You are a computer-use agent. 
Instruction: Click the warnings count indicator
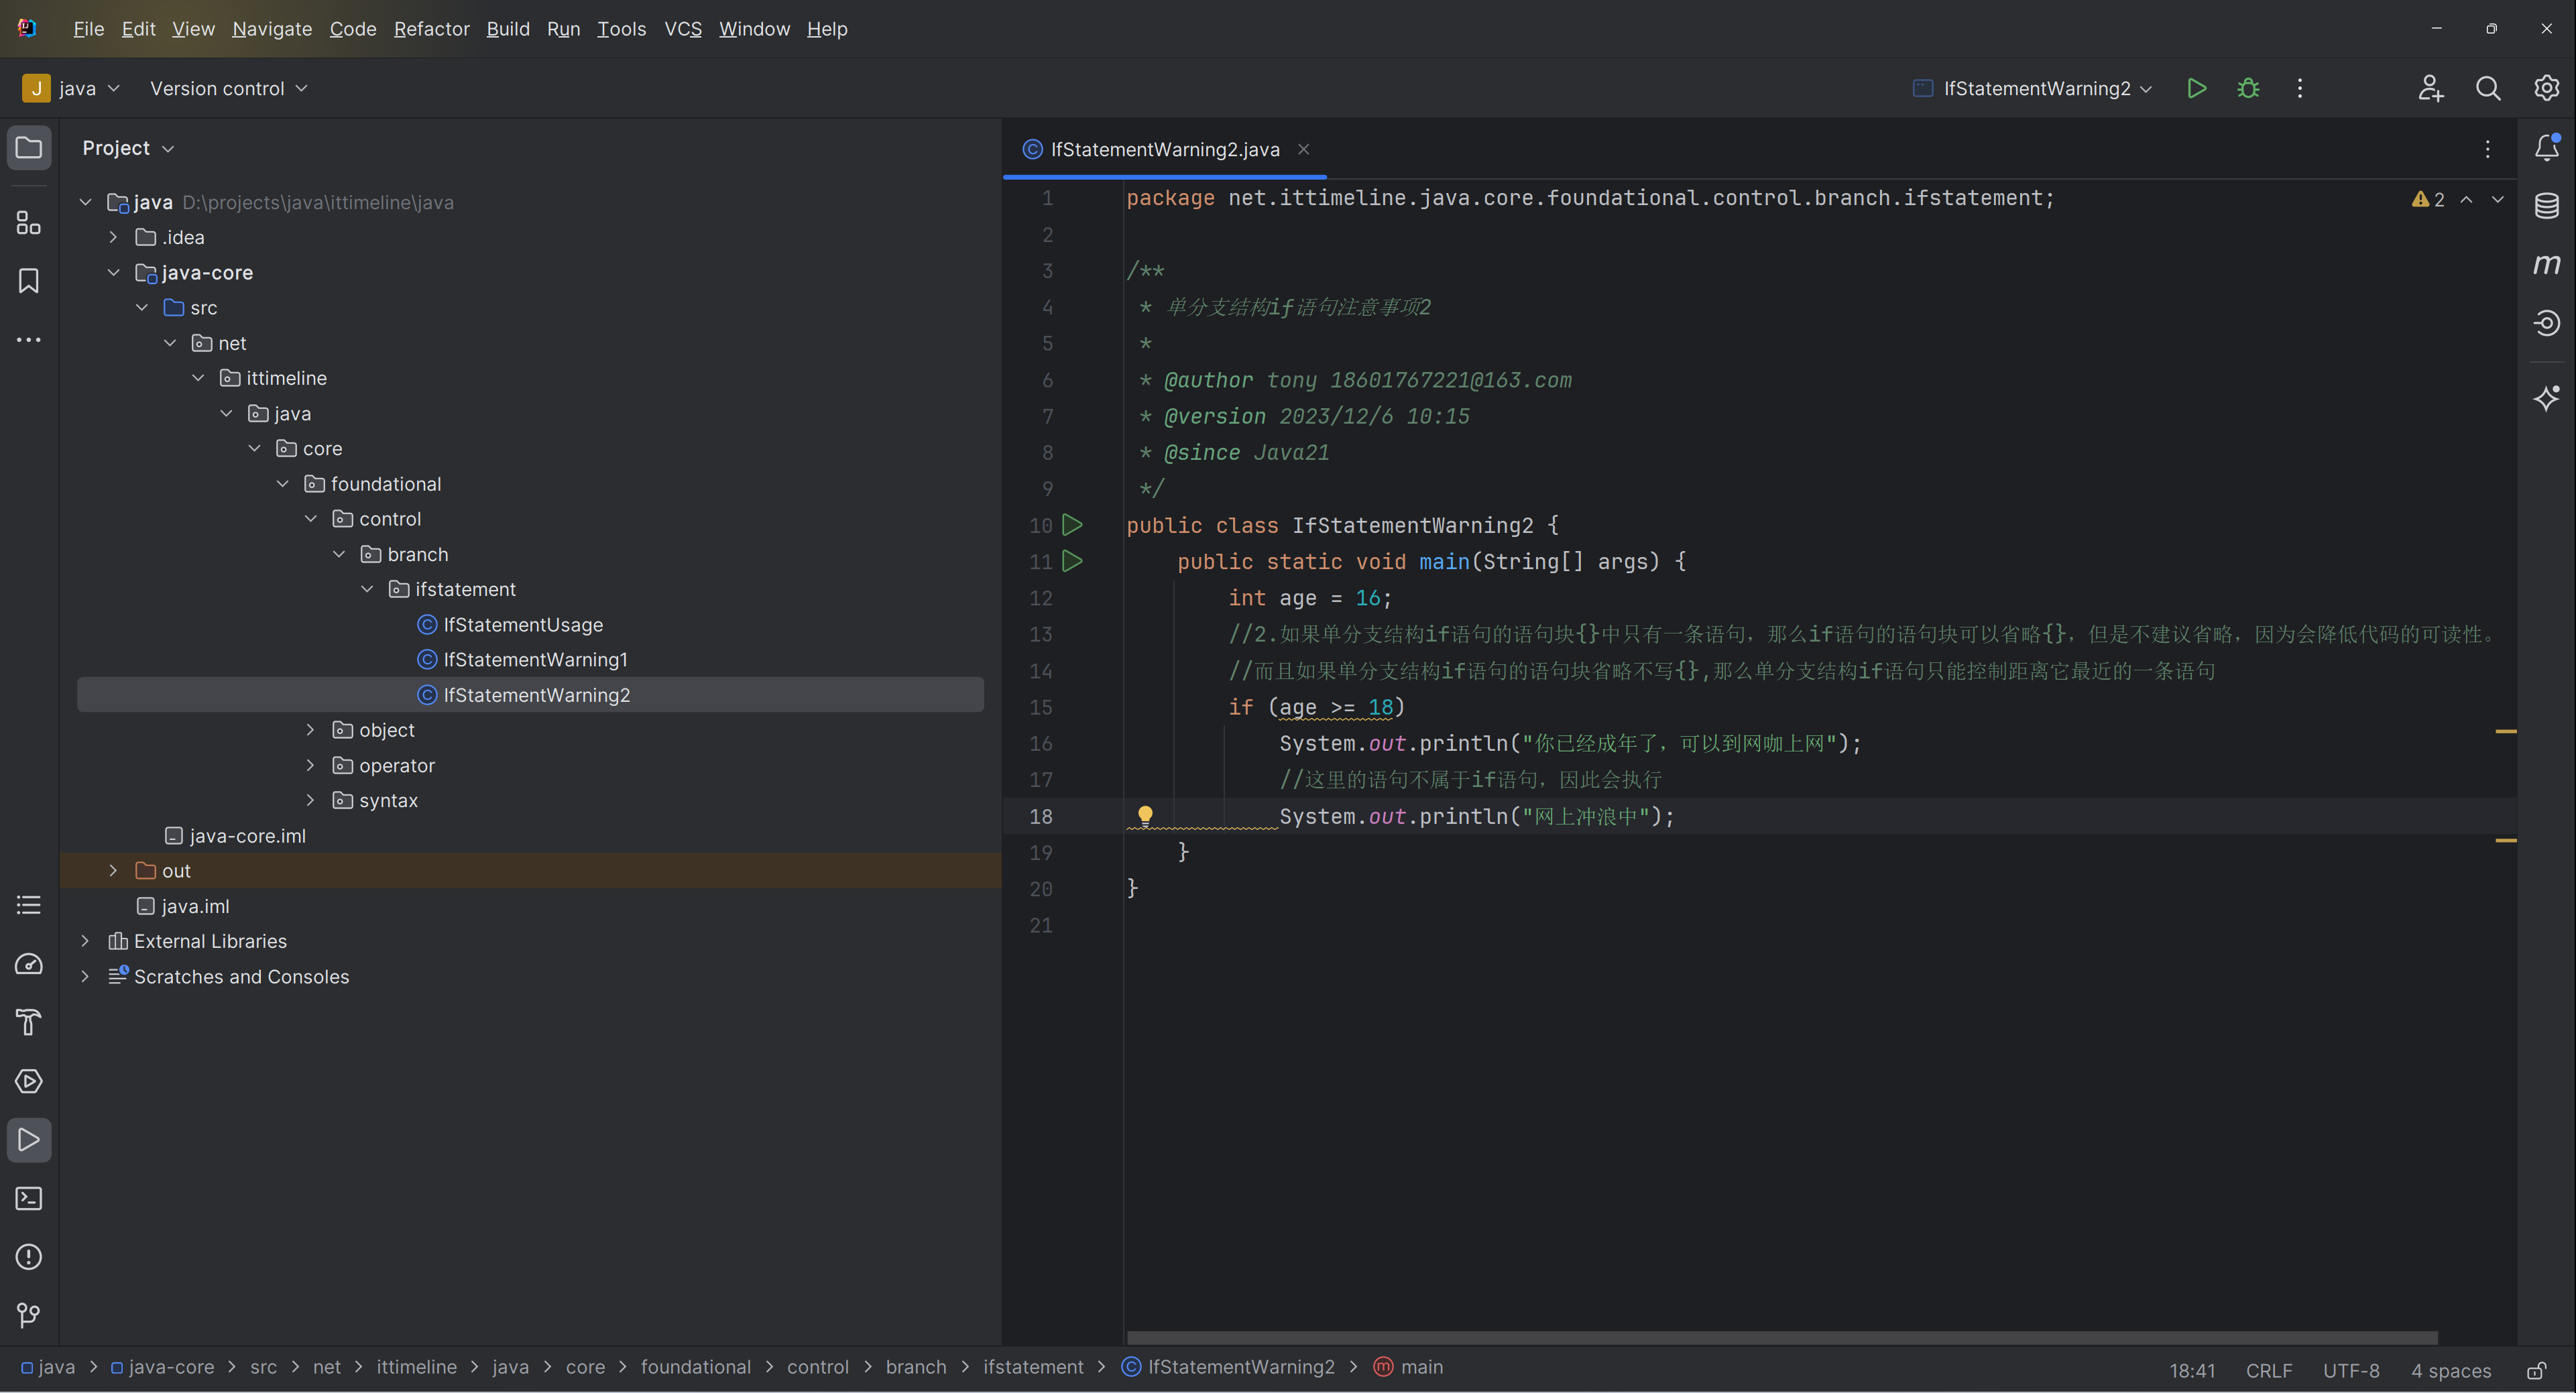(2428, 199)
